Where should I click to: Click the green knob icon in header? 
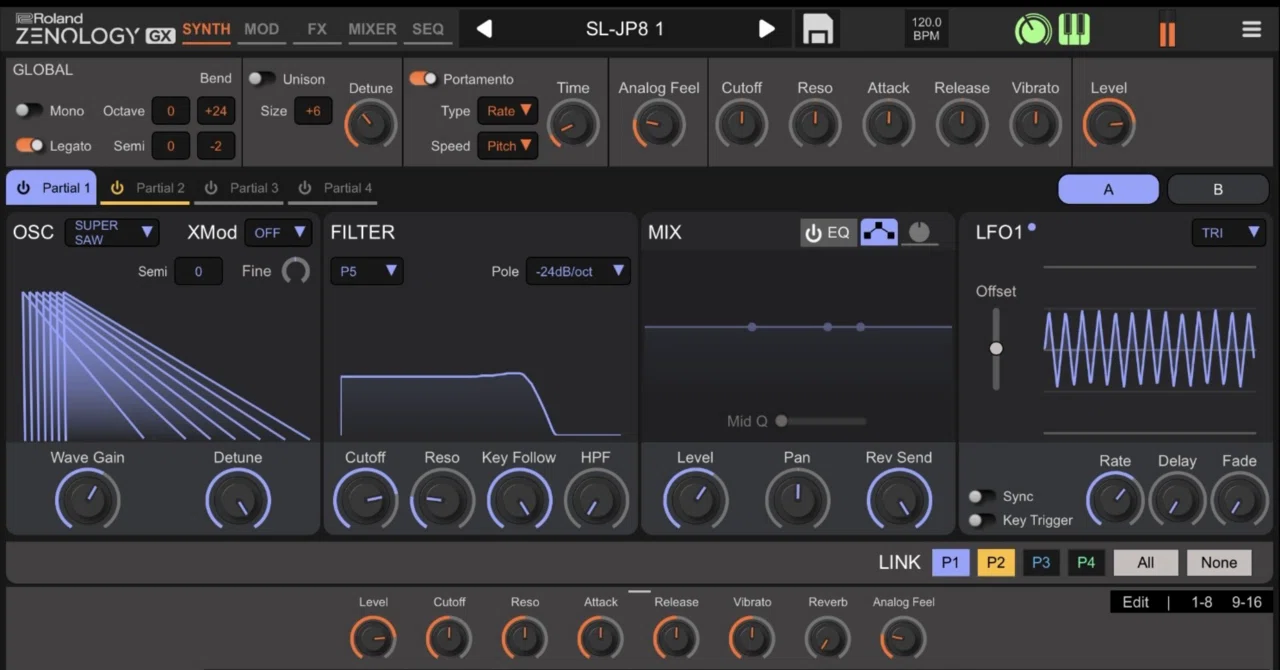[1033, 29]
